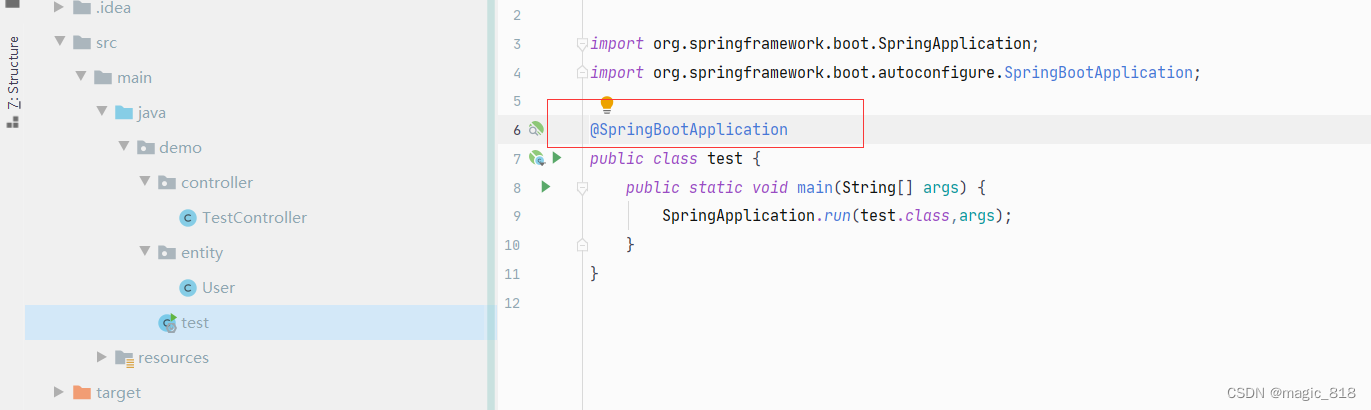Click line number 12 in gutter
The height and width of the screenshot is (410, 1371).
pyautogui.click(x=513, y=302)
